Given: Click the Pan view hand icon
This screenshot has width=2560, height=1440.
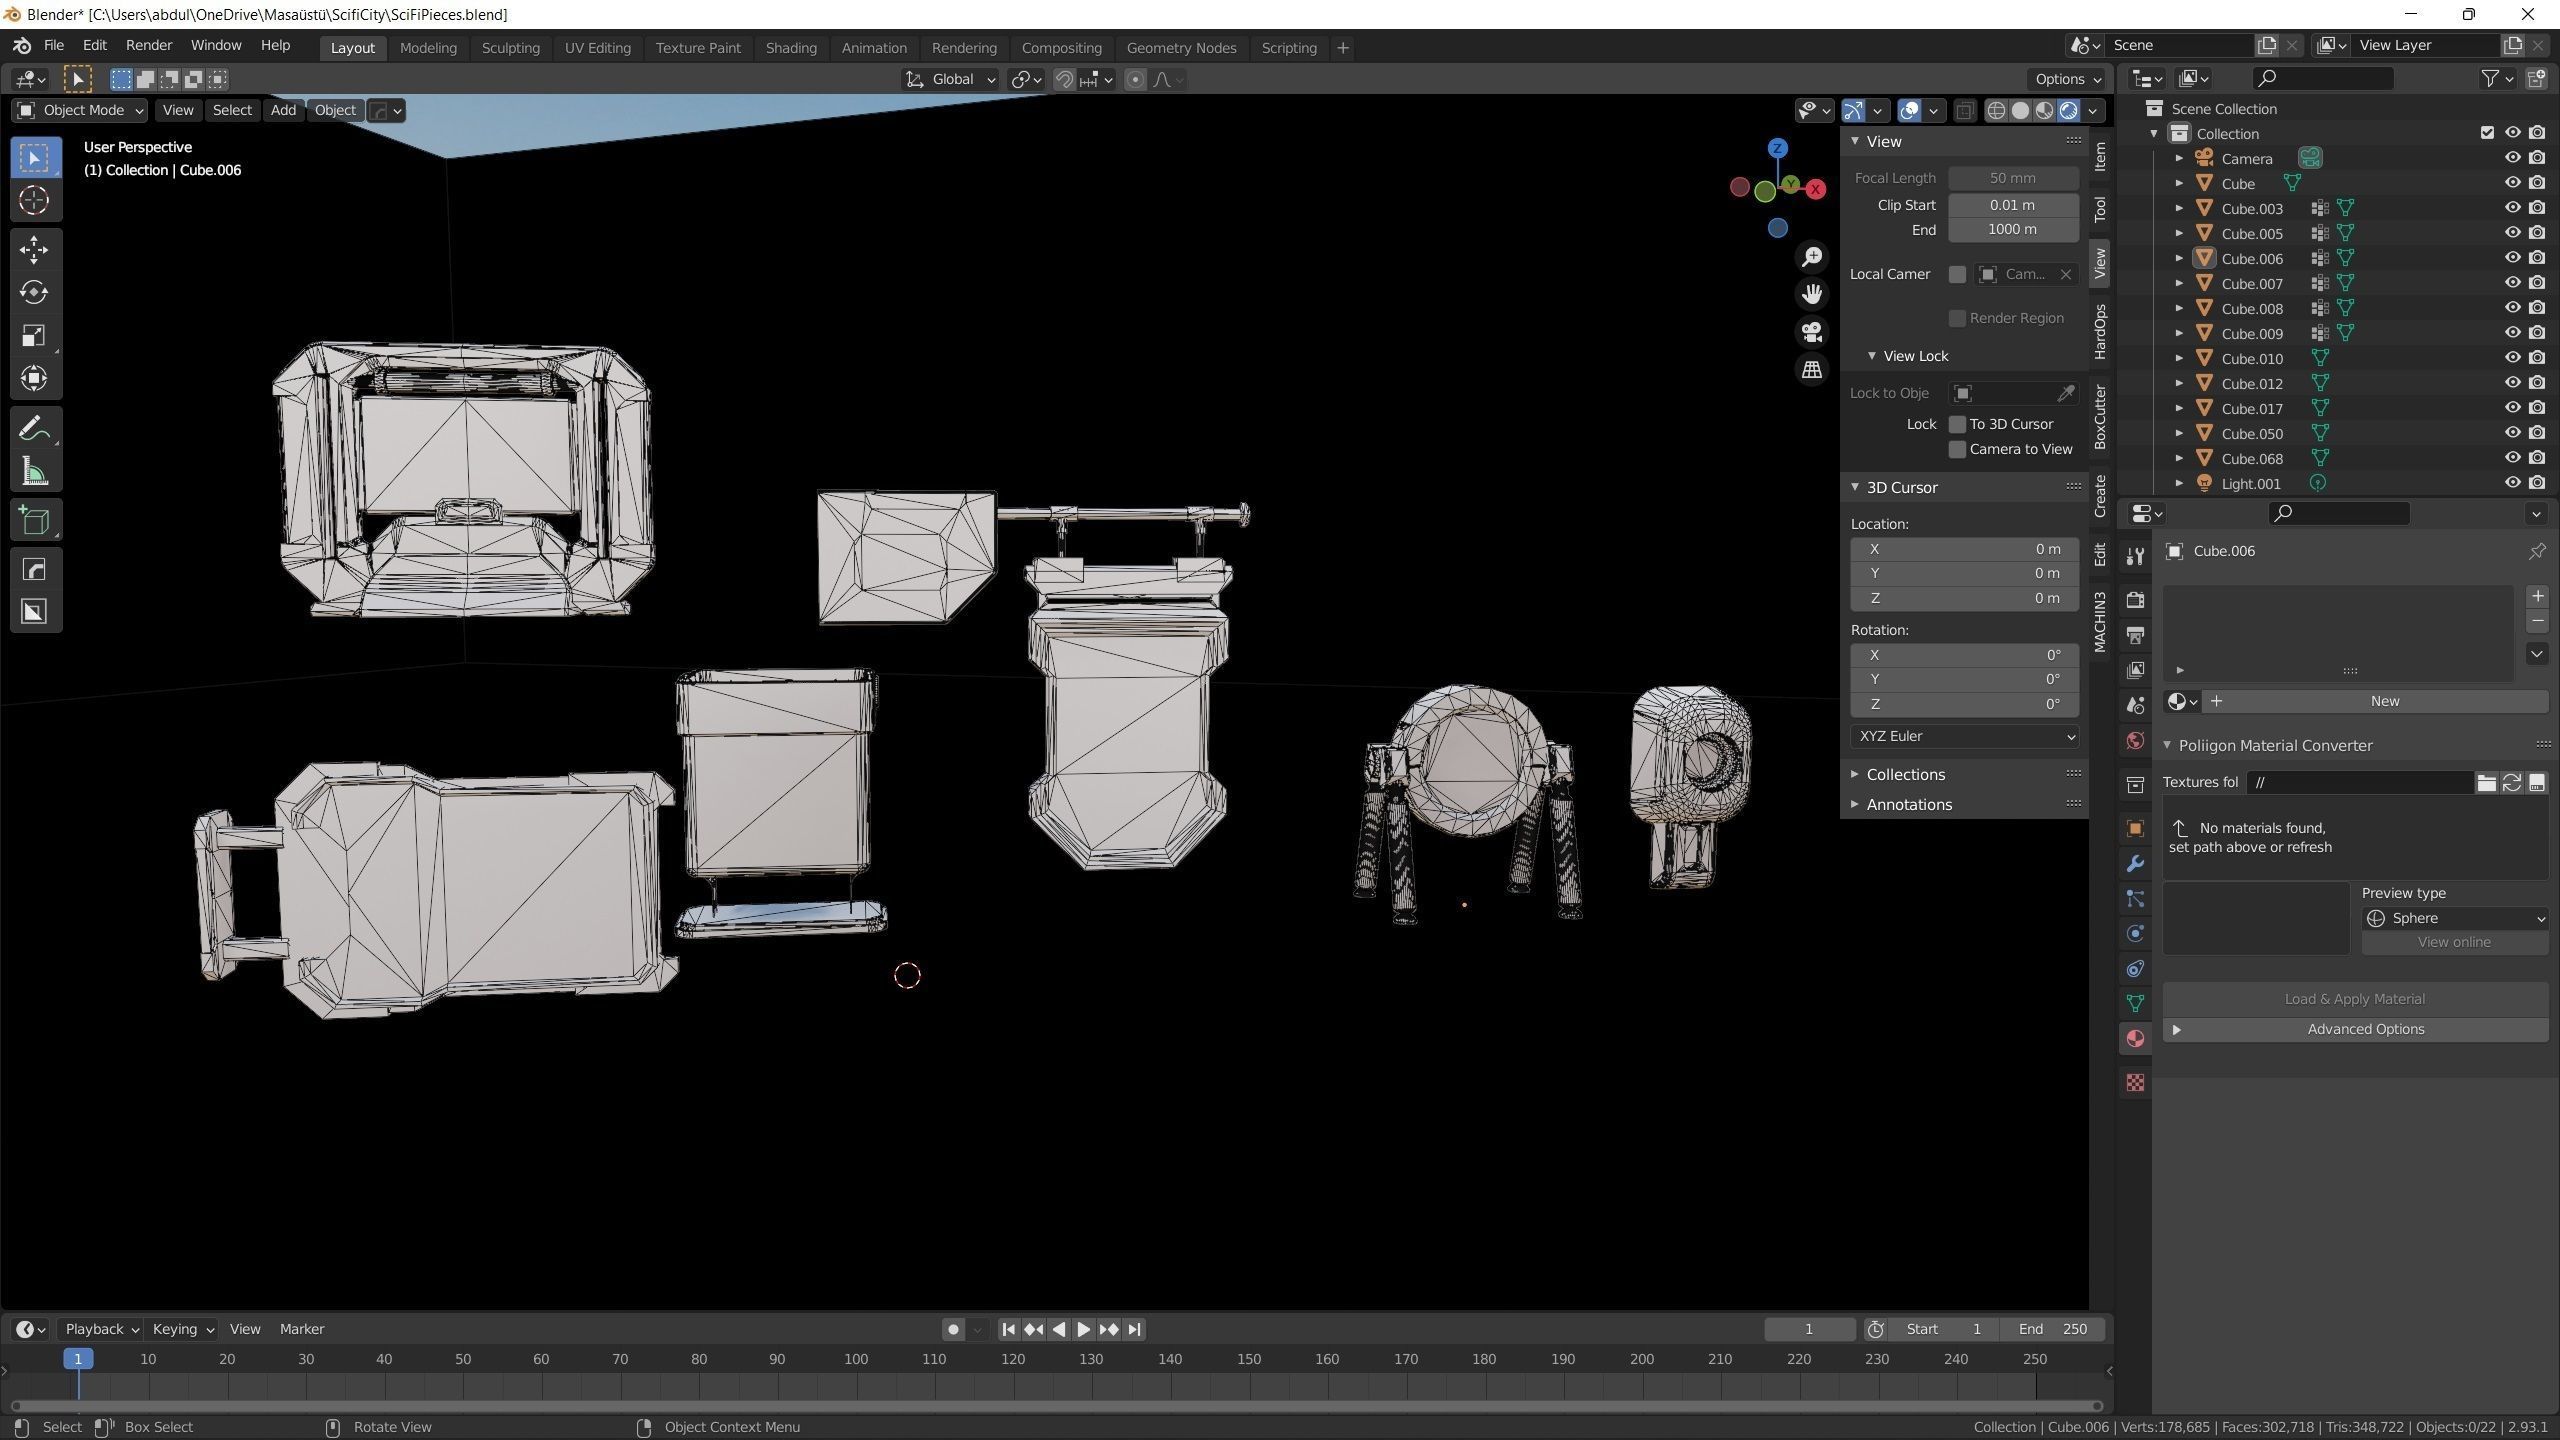Looking at the screenshot, I should tap(1812, 294).
